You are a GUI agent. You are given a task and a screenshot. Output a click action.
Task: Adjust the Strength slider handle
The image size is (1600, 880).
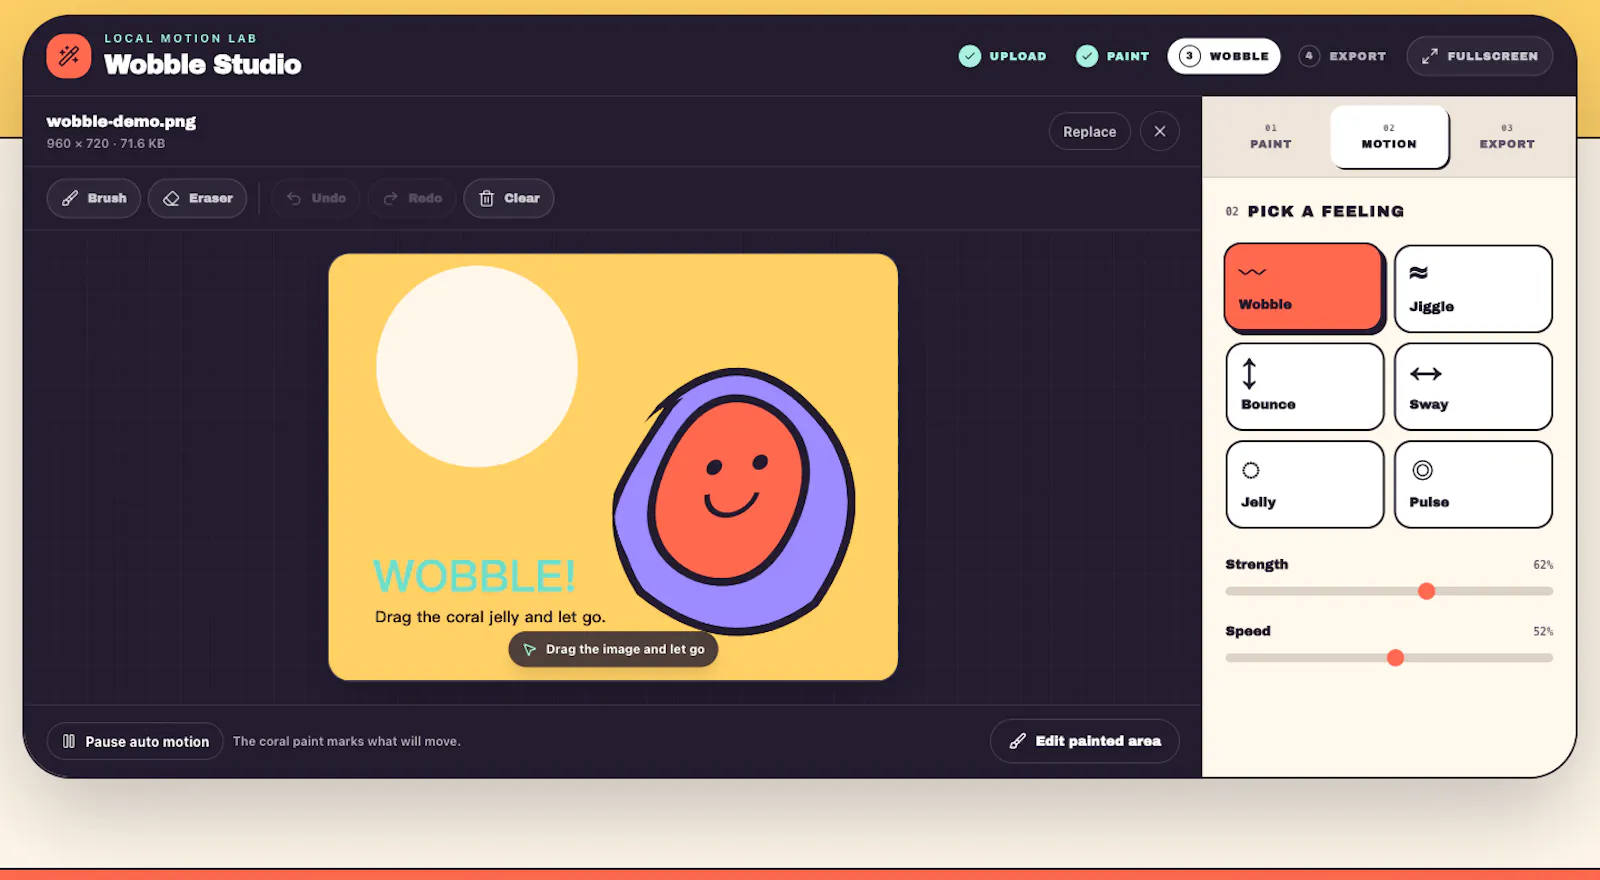[1427, 591]
